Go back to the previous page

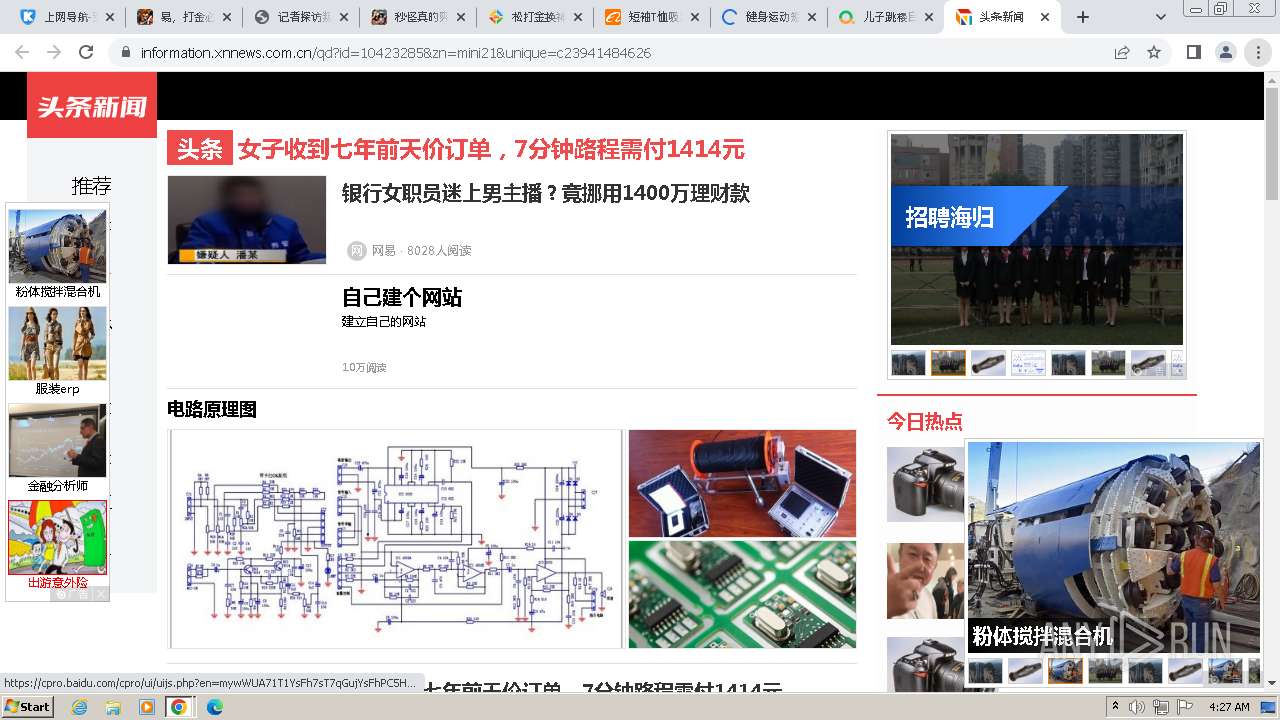(22, 52)
